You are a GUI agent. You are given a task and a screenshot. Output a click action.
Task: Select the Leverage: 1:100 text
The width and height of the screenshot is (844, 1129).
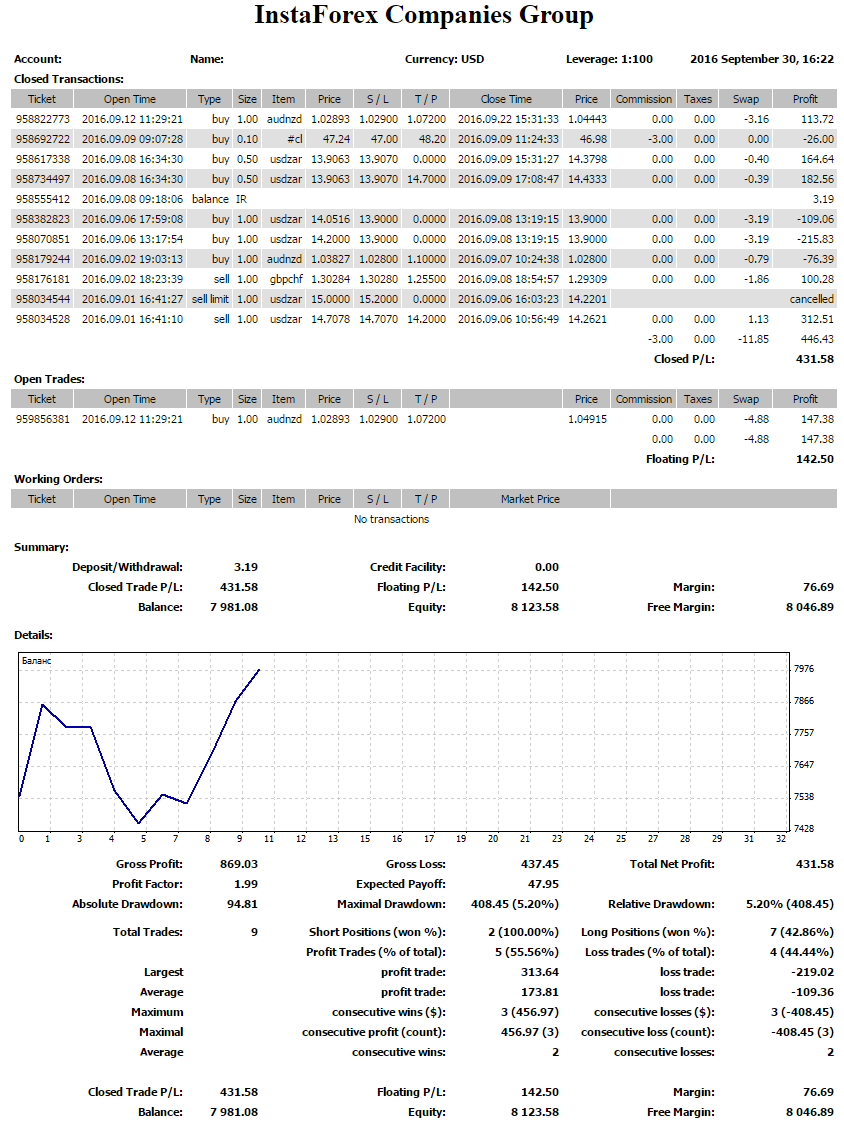point(609,59)
